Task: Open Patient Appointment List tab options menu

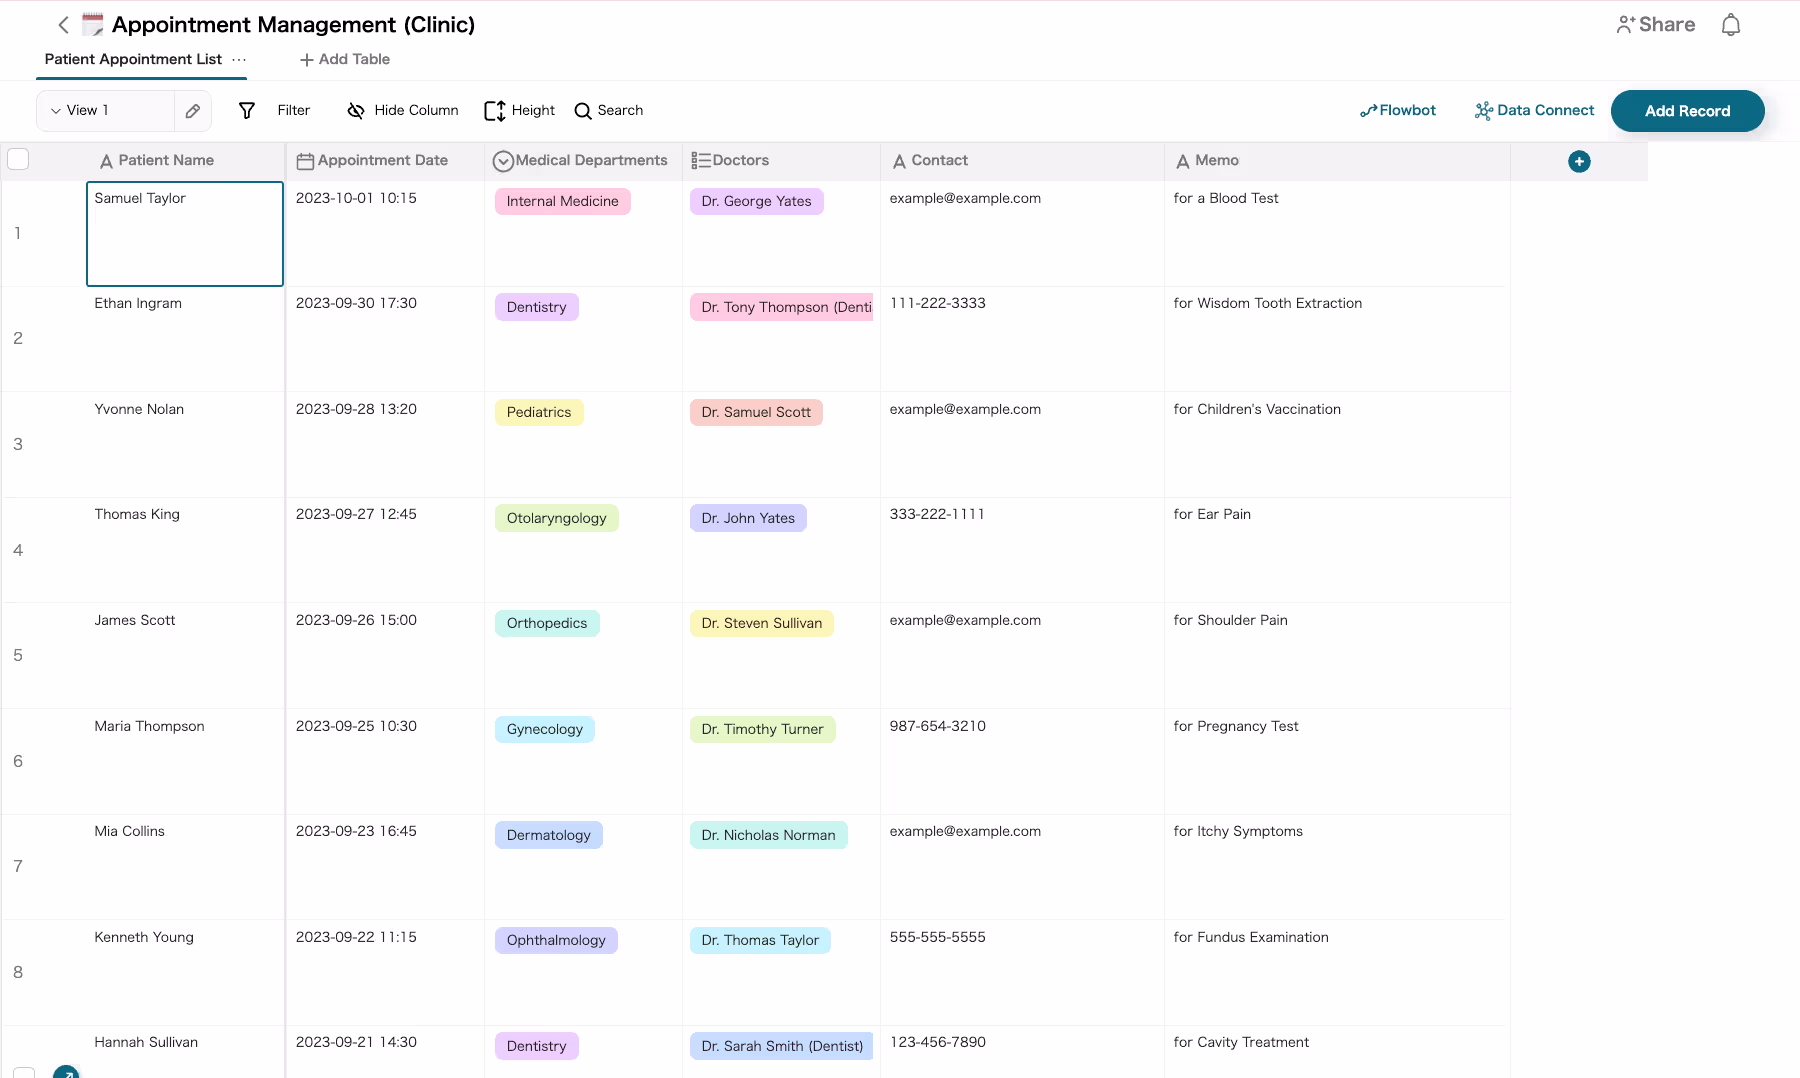Action: click(239, 60)
